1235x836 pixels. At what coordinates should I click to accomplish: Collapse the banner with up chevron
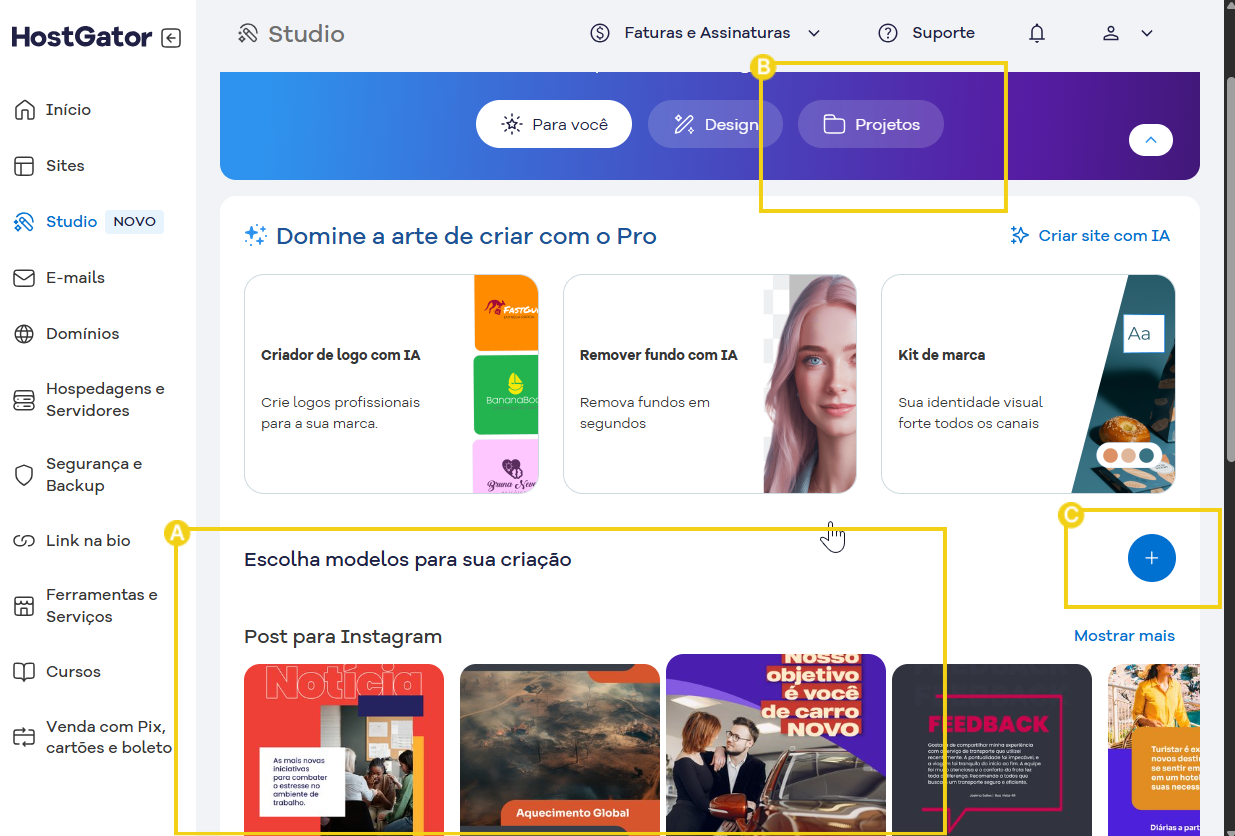(x=1151, y=140)
